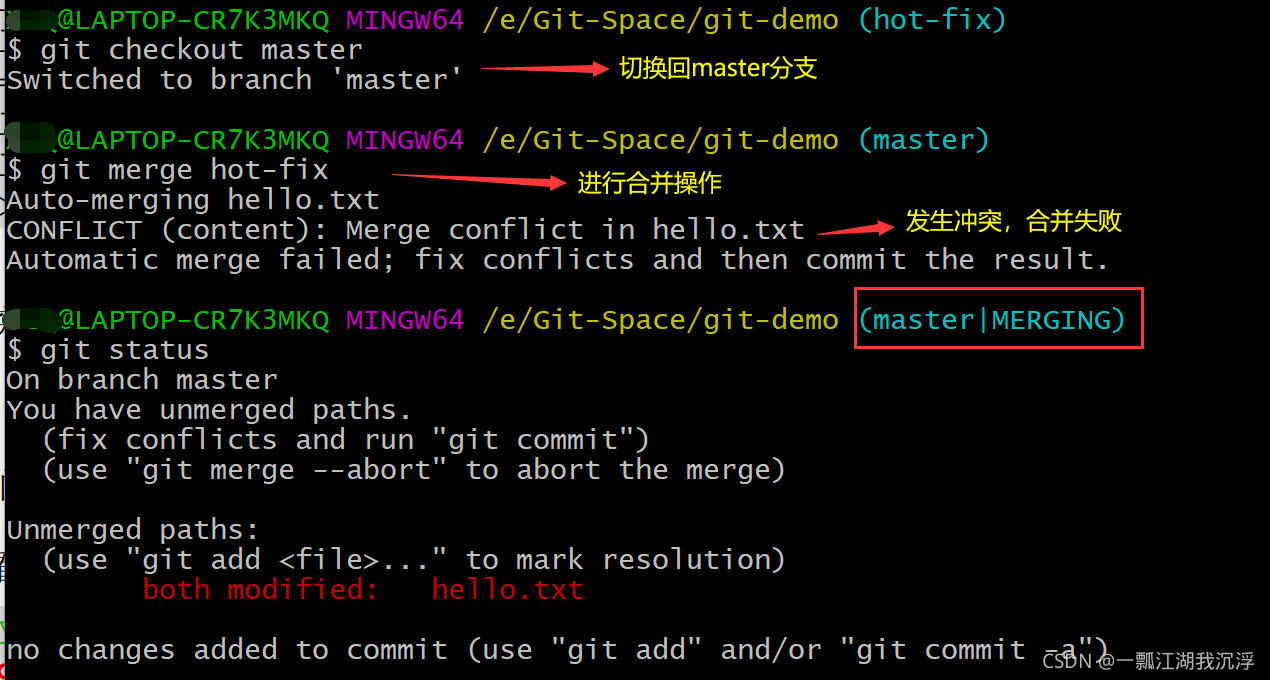Image resolution: width=1270 pixels, height=680 pixels.
Task: Select the "Switched to branch 'master'" output
Action: (x=235, y=80)
